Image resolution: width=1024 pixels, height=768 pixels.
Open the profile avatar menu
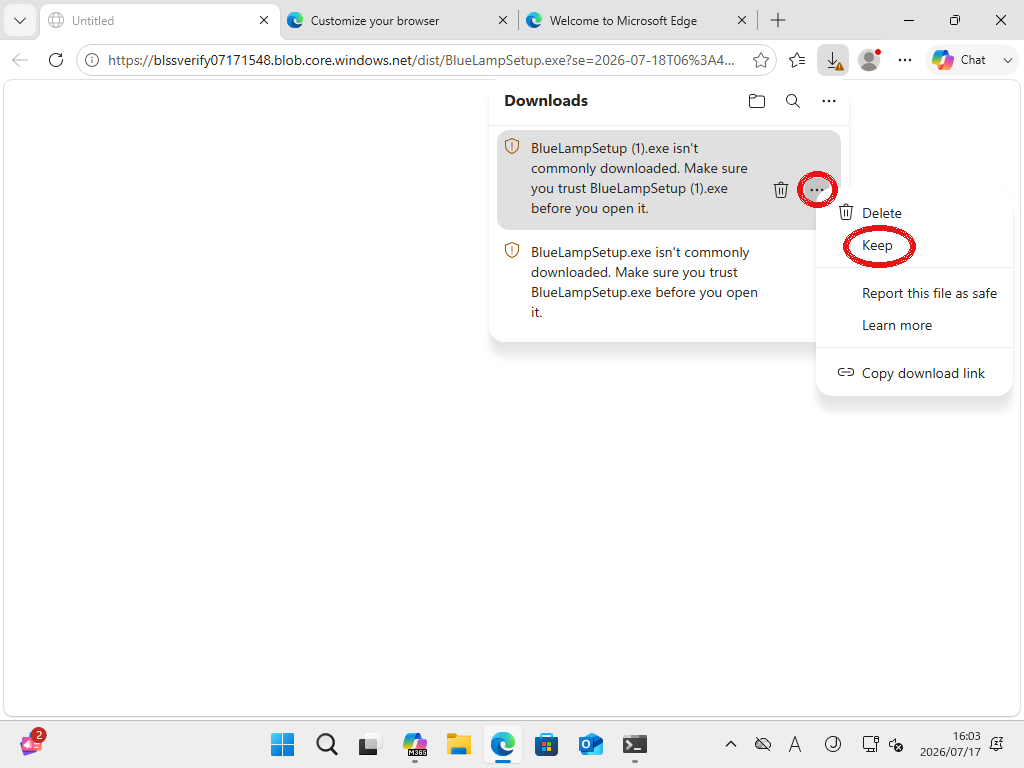click(x=869, y=60)
